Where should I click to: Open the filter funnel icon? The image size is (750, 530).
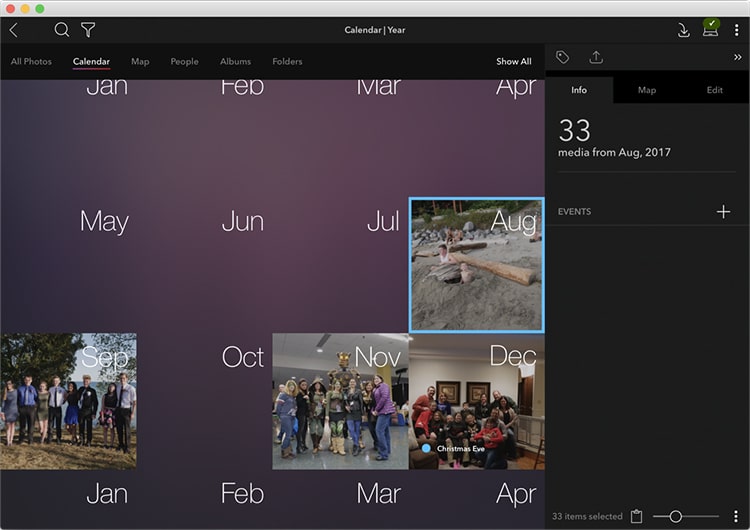pyautogui.click(x=88, y=30)
